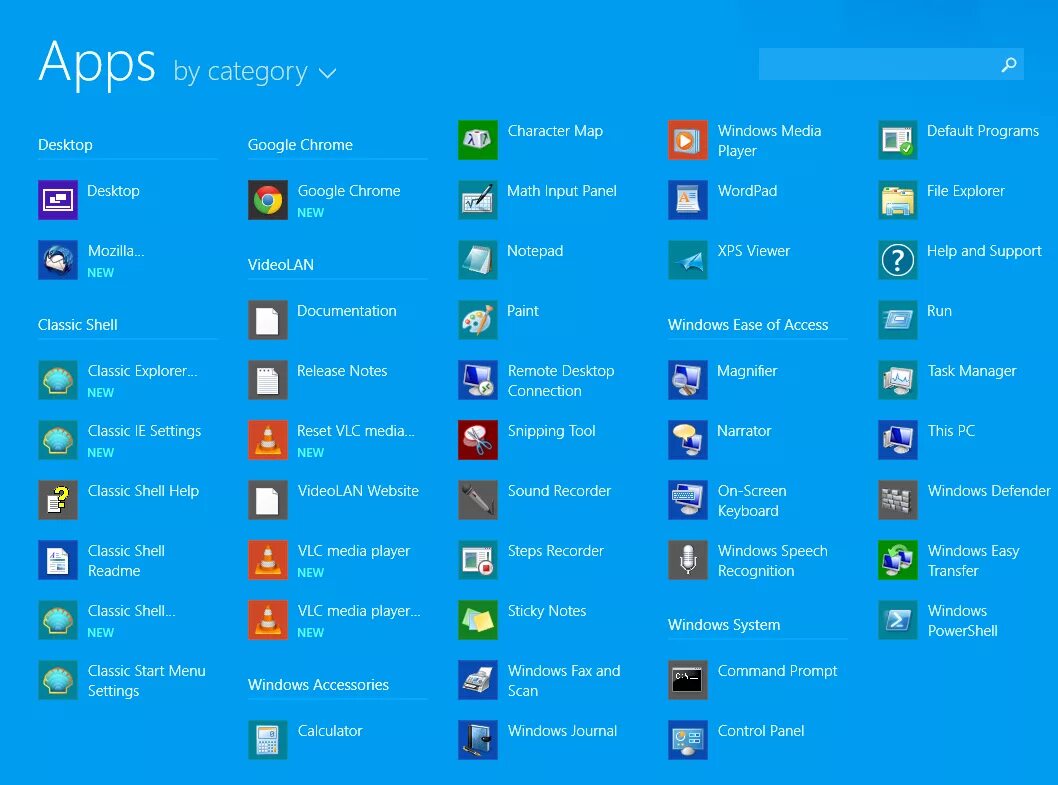Screen dimensions: 1058x785
Task: Open Control Panel icon
Action: pyautogui.click(x=688, y=740)
